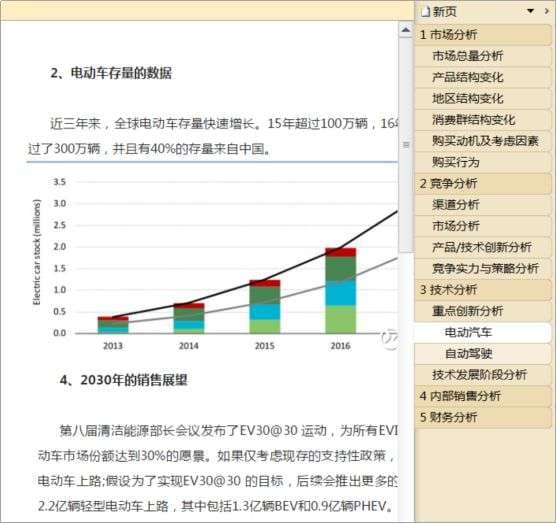Click the chart axis label Electric car stock
This screenshot has width=556, height=524.
pos(37,252)
